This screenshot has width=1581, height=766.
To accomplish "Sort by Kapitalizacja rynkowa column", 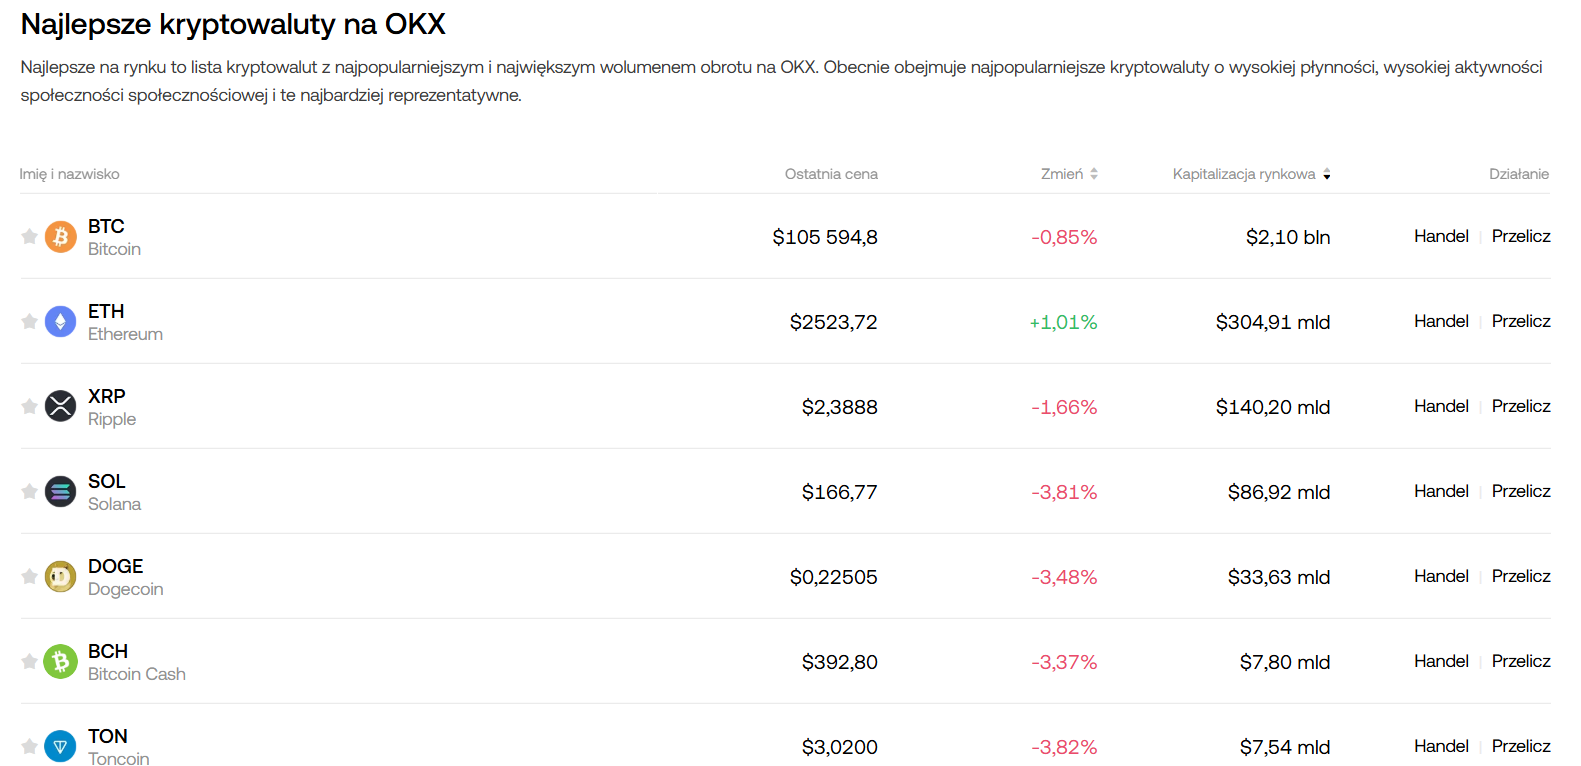I will coord(1327,174).
